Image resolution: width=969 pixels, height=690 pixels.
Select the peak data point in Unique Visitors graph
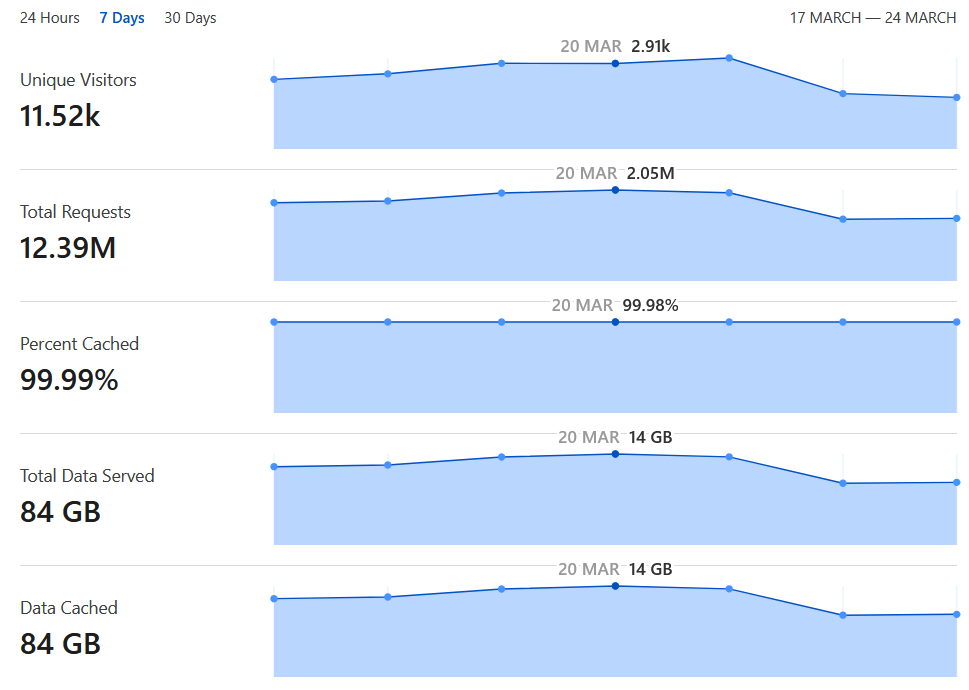pos(729,58)
